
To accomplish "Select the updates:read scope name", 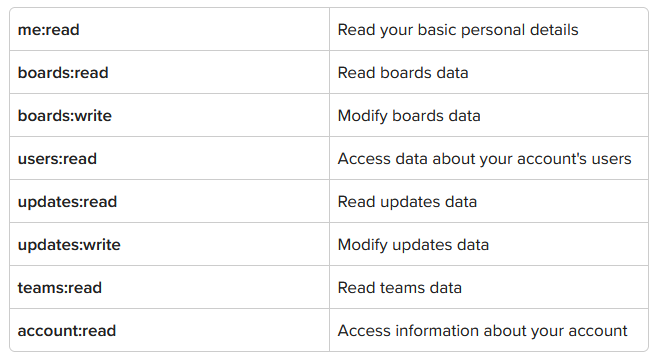I will tap(67, 202).
